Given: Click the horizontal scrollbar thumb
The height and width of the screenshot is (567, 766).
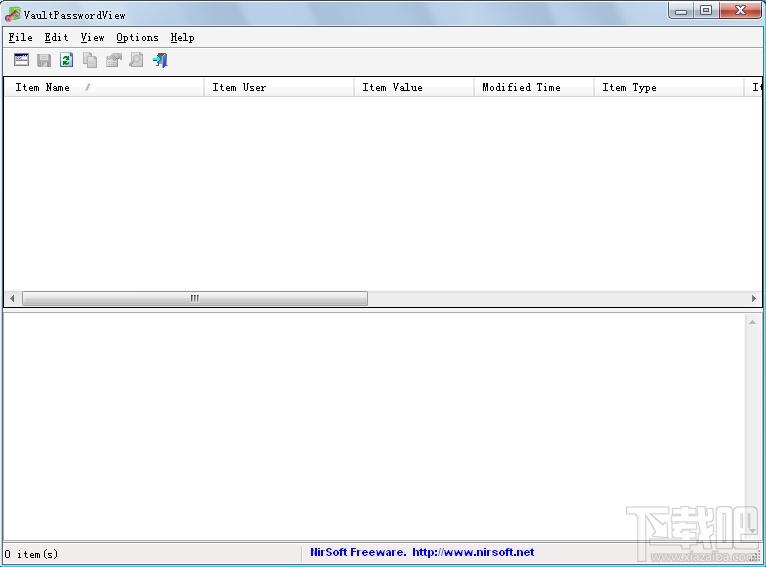Looking at the screenshot, I should (x=194, y=298).
